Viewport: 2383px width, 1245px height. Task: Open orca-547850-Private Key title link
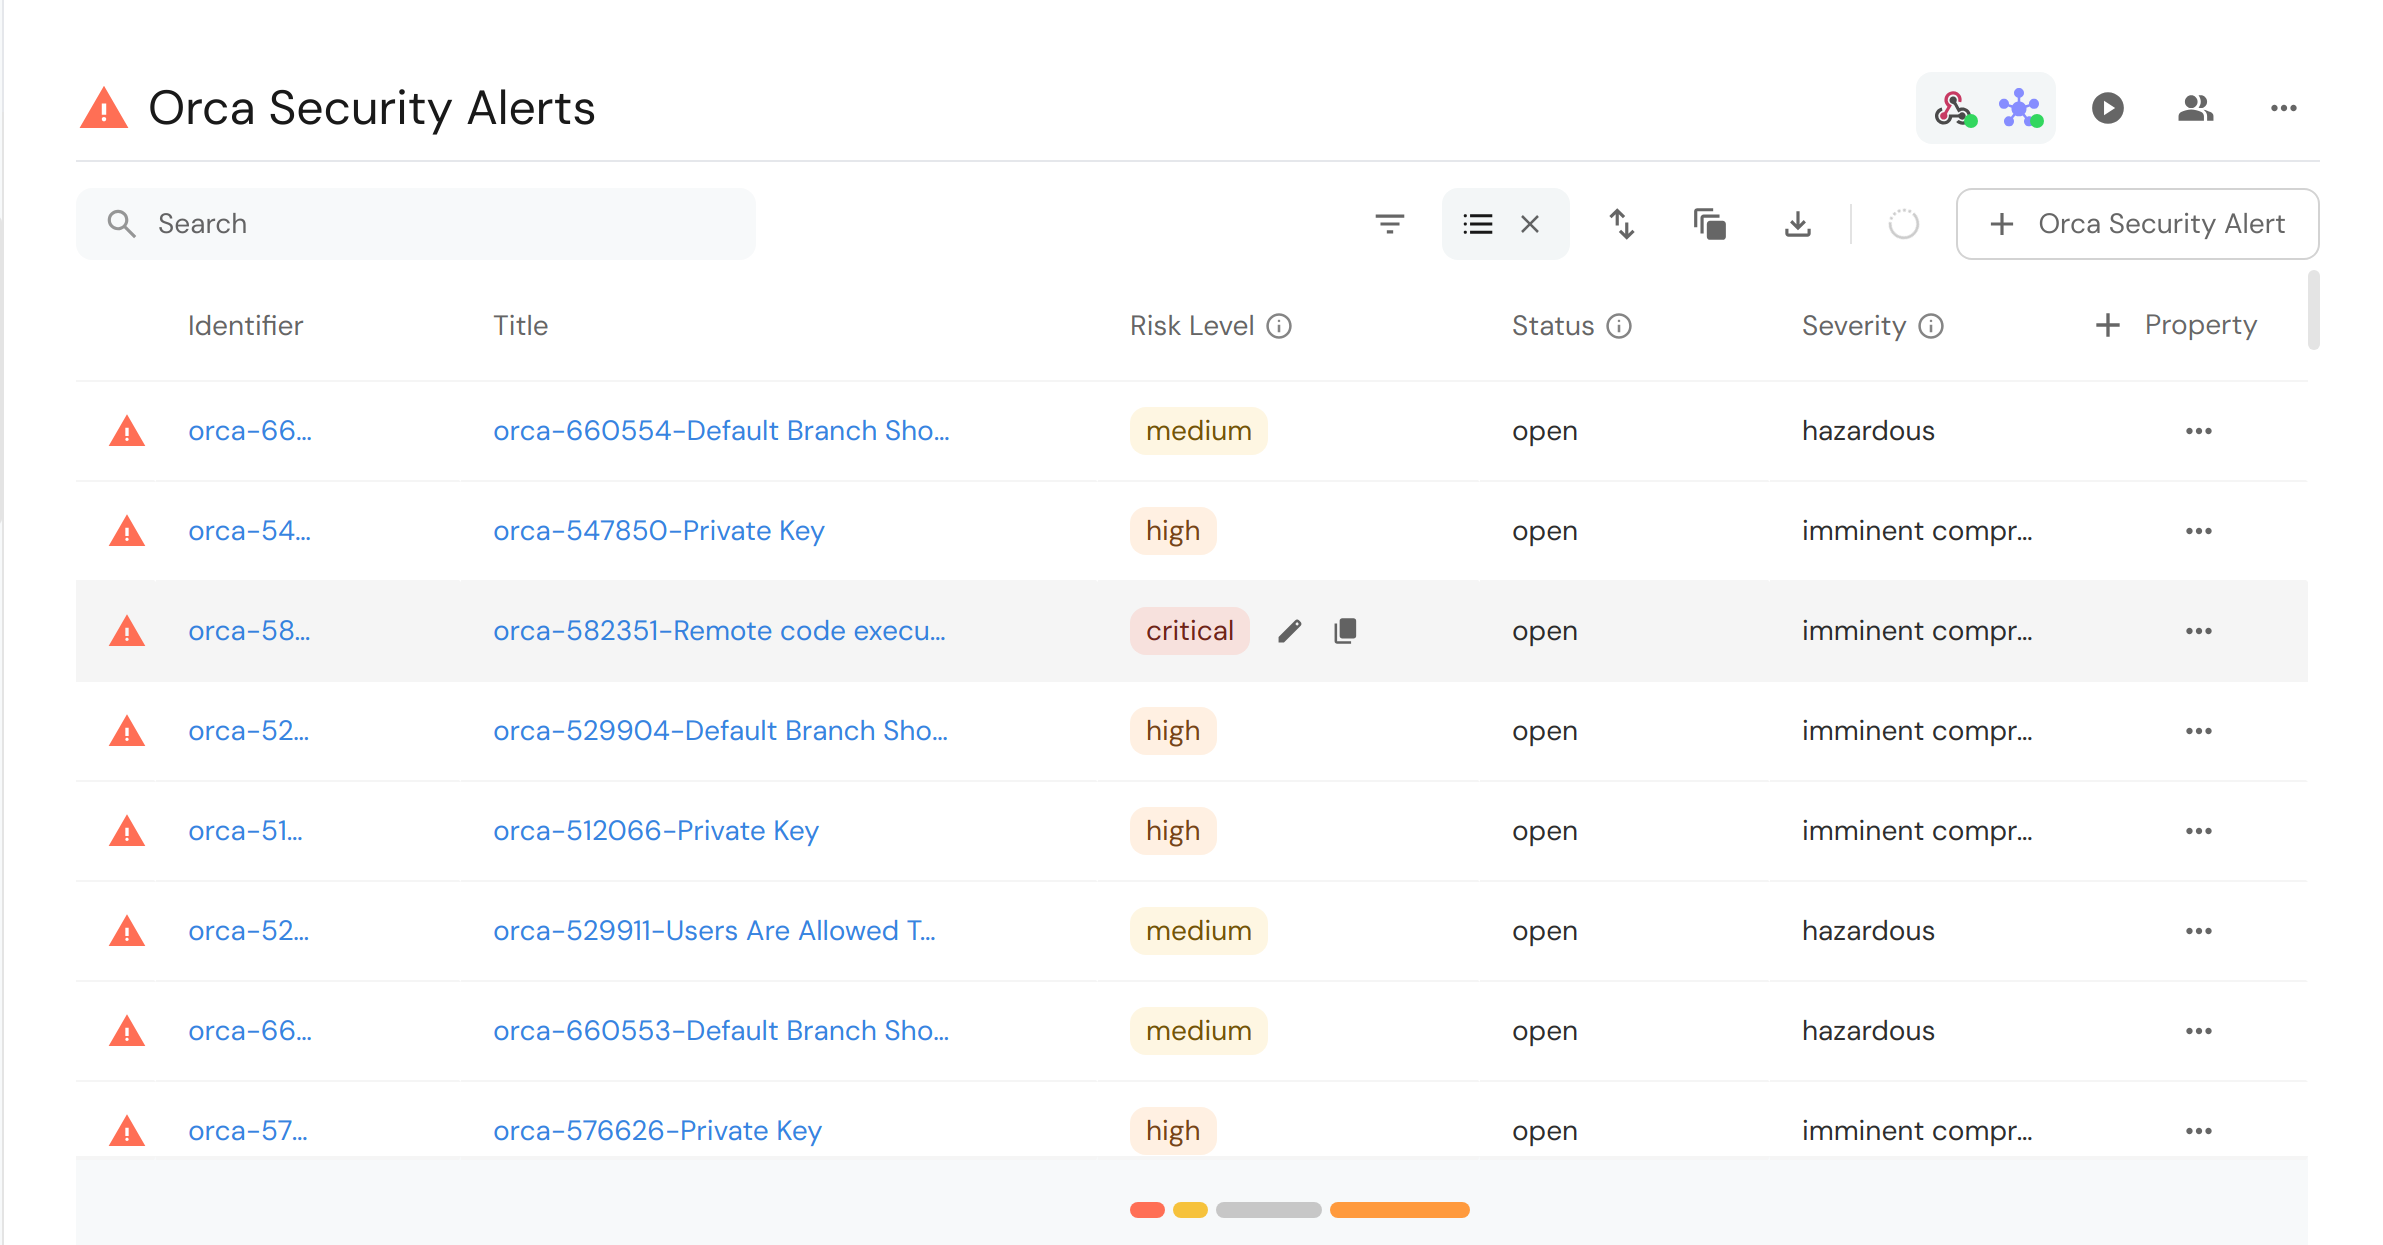tap(658, 531)
